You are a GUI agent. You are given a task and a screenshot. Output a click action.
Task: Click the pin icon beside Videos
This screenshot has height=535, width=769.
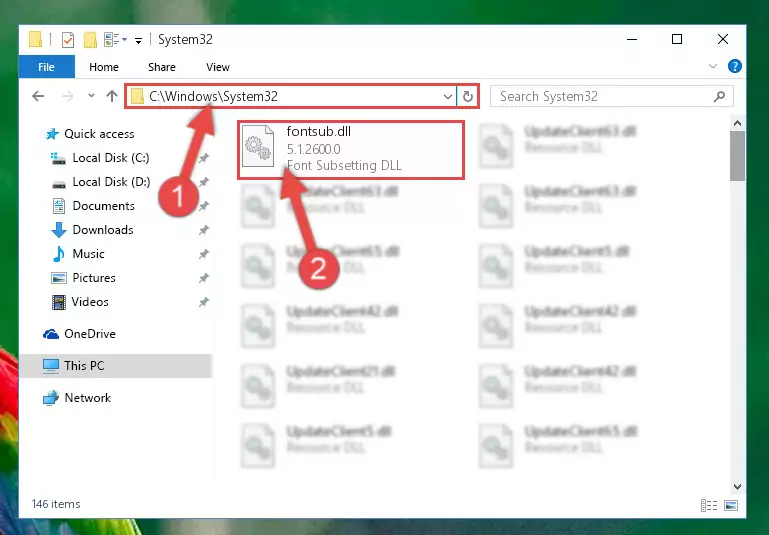pos(204,302)
